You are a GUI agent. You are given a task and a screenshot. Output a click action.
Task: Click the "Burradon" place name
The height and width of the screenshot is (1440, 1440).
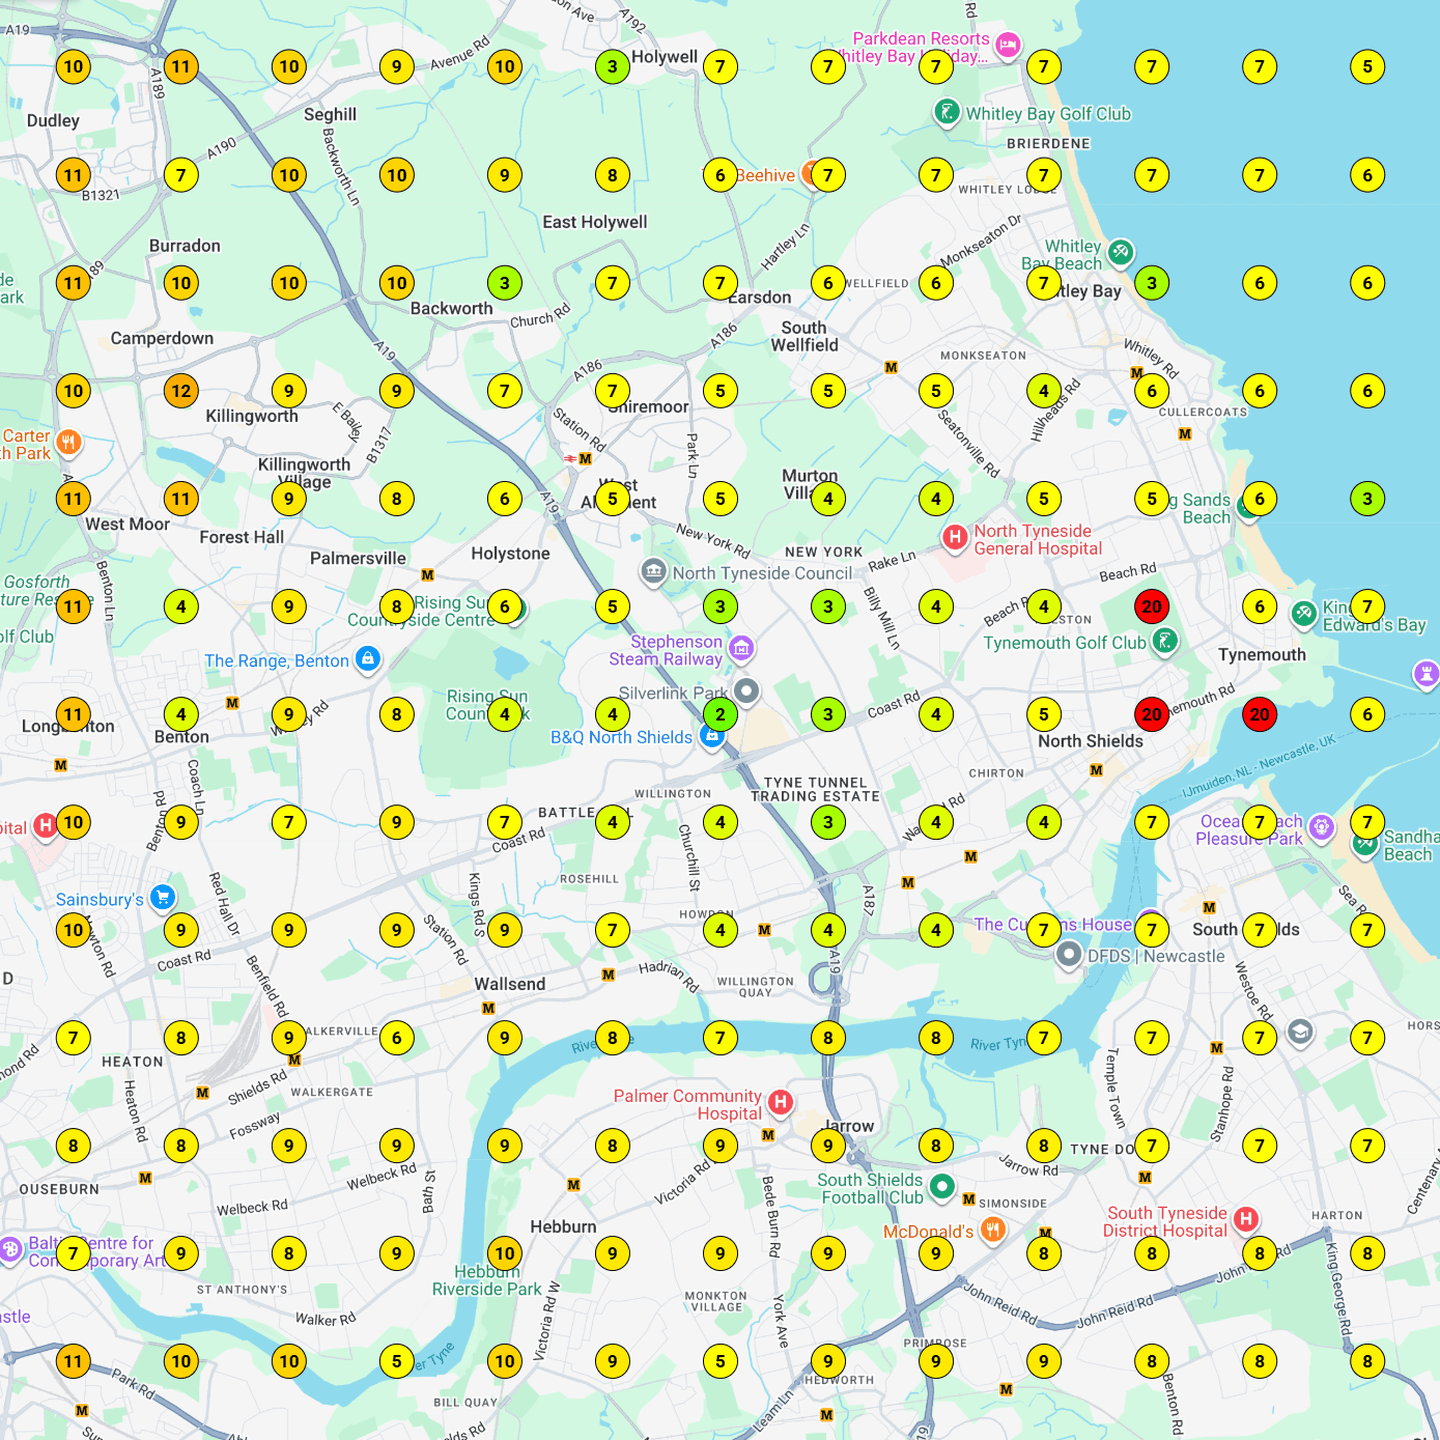(x=185, y=245)
